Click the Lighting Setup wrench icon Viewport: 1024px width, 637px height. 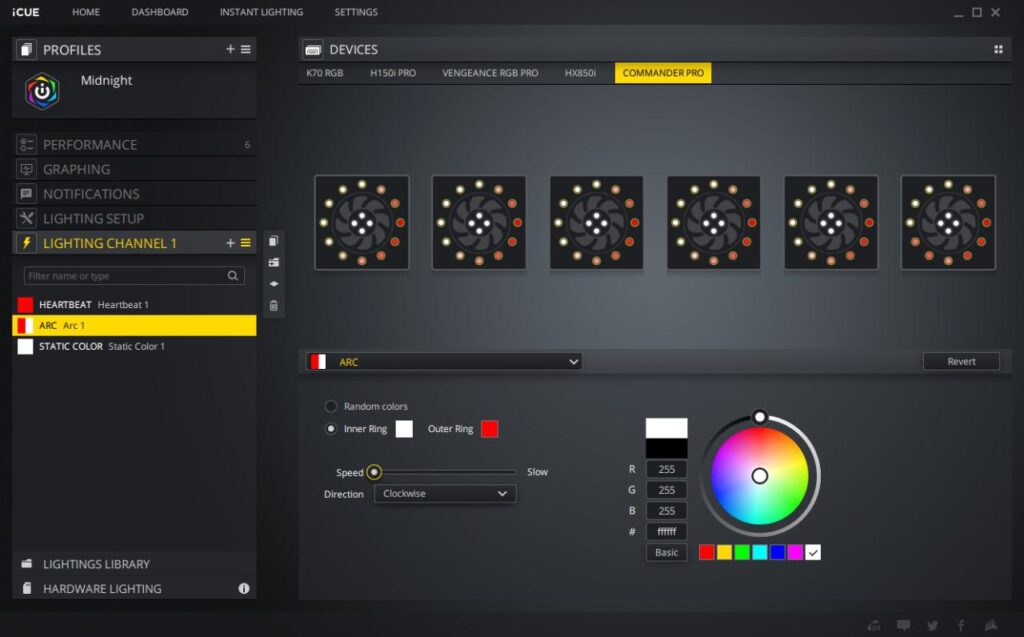click(26, 218)
